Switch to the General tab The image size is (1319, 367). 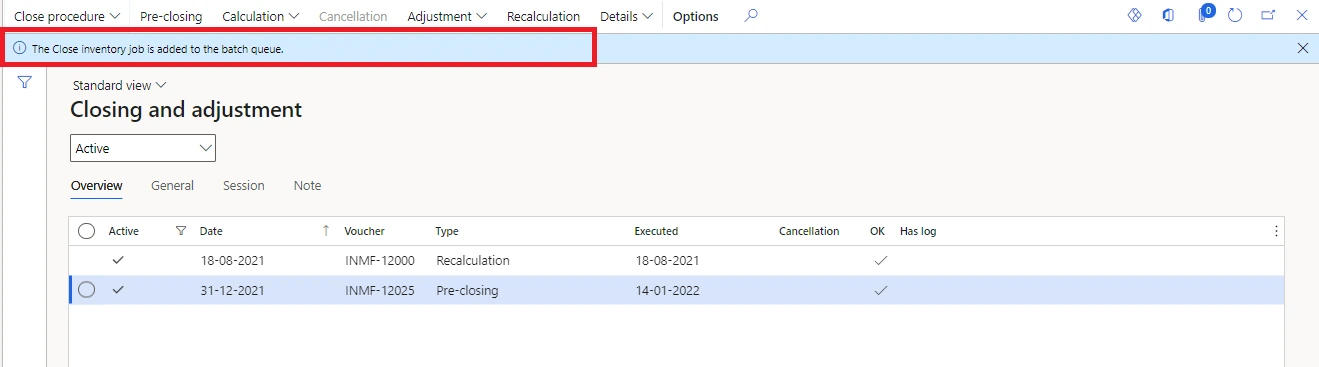[172, 186]
